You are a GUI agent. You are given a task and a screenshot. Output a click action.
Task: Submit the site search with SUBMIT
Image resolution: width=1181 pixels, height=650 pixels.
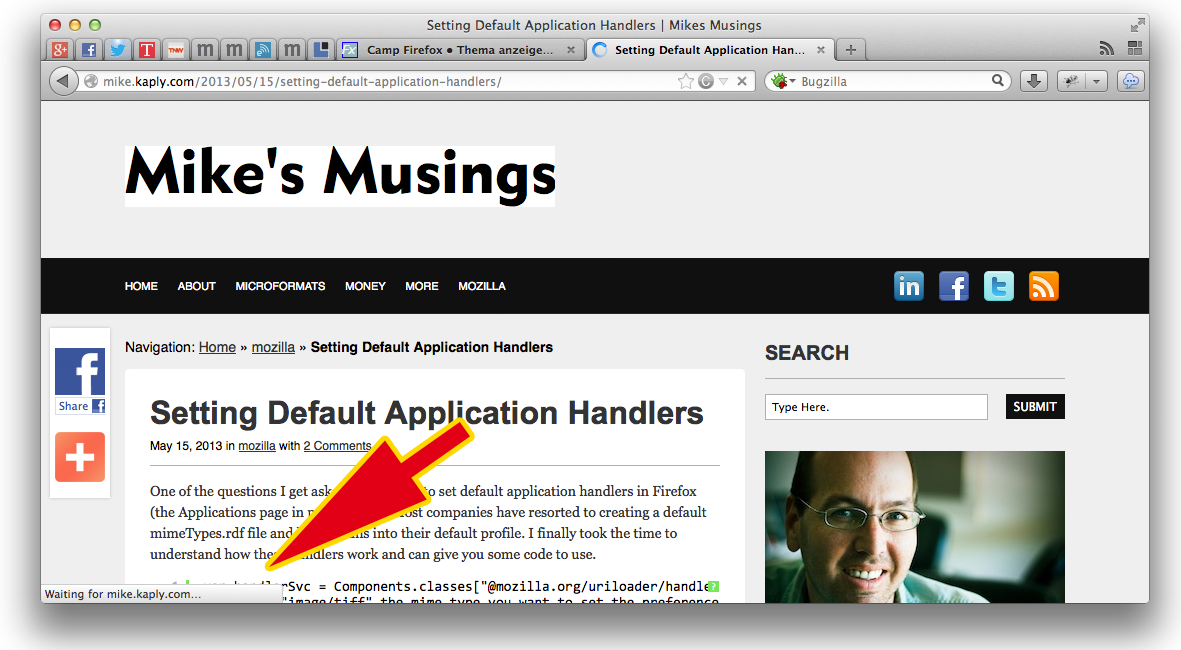point(1035,407)
